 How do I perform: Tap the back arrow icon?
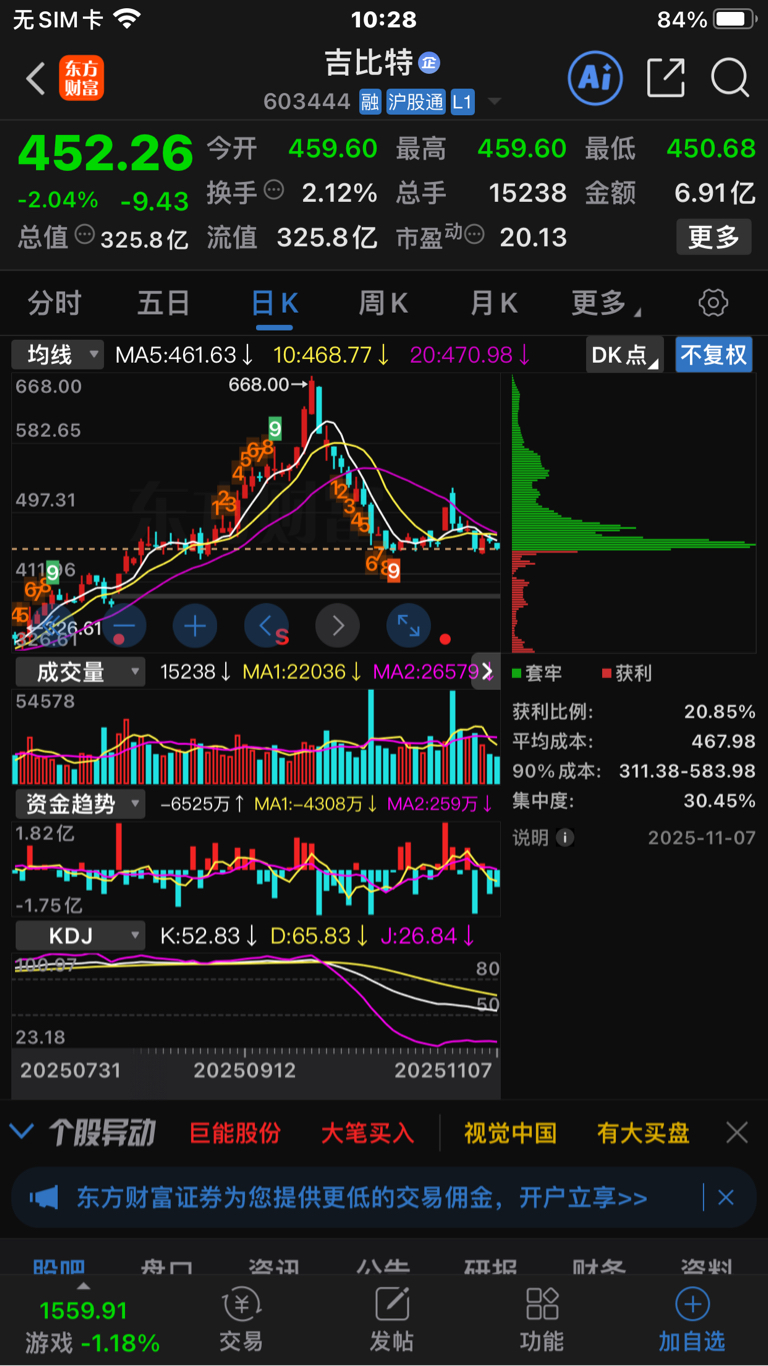pyautogui.click(x=36, y=79)
